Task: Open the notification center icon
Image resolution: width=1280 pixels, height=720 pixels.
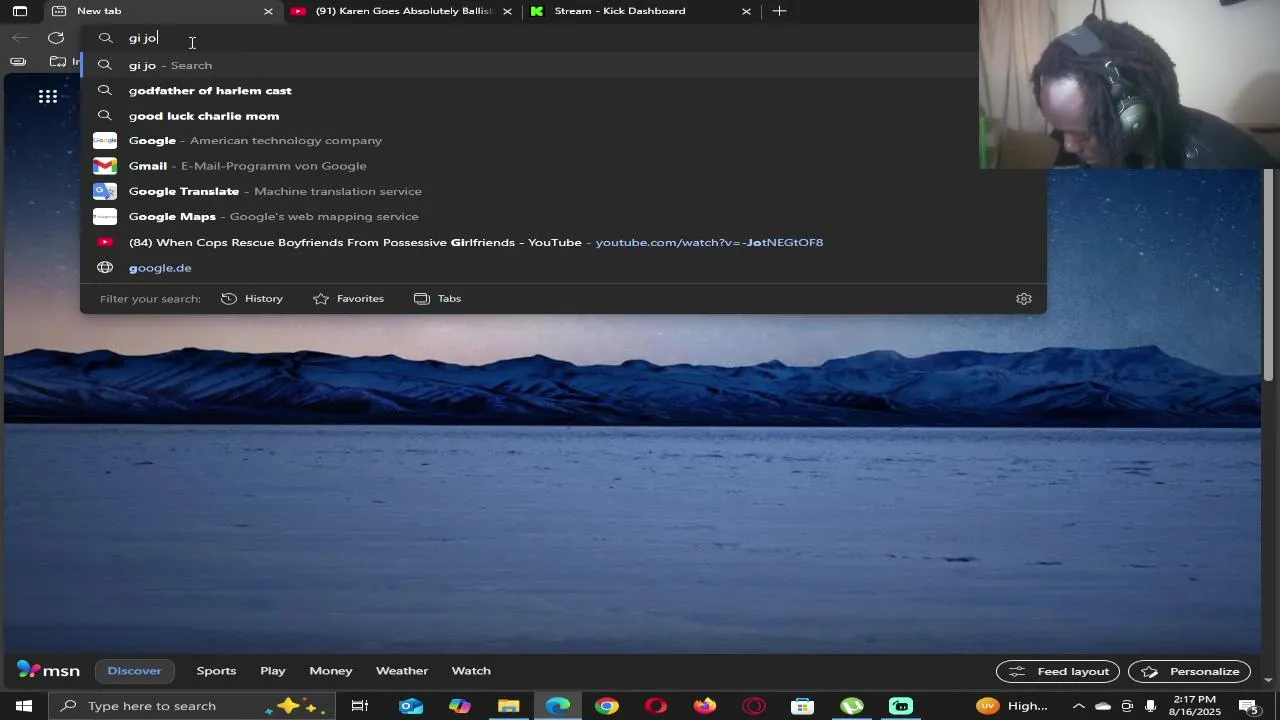Action: pos(1251,707)
